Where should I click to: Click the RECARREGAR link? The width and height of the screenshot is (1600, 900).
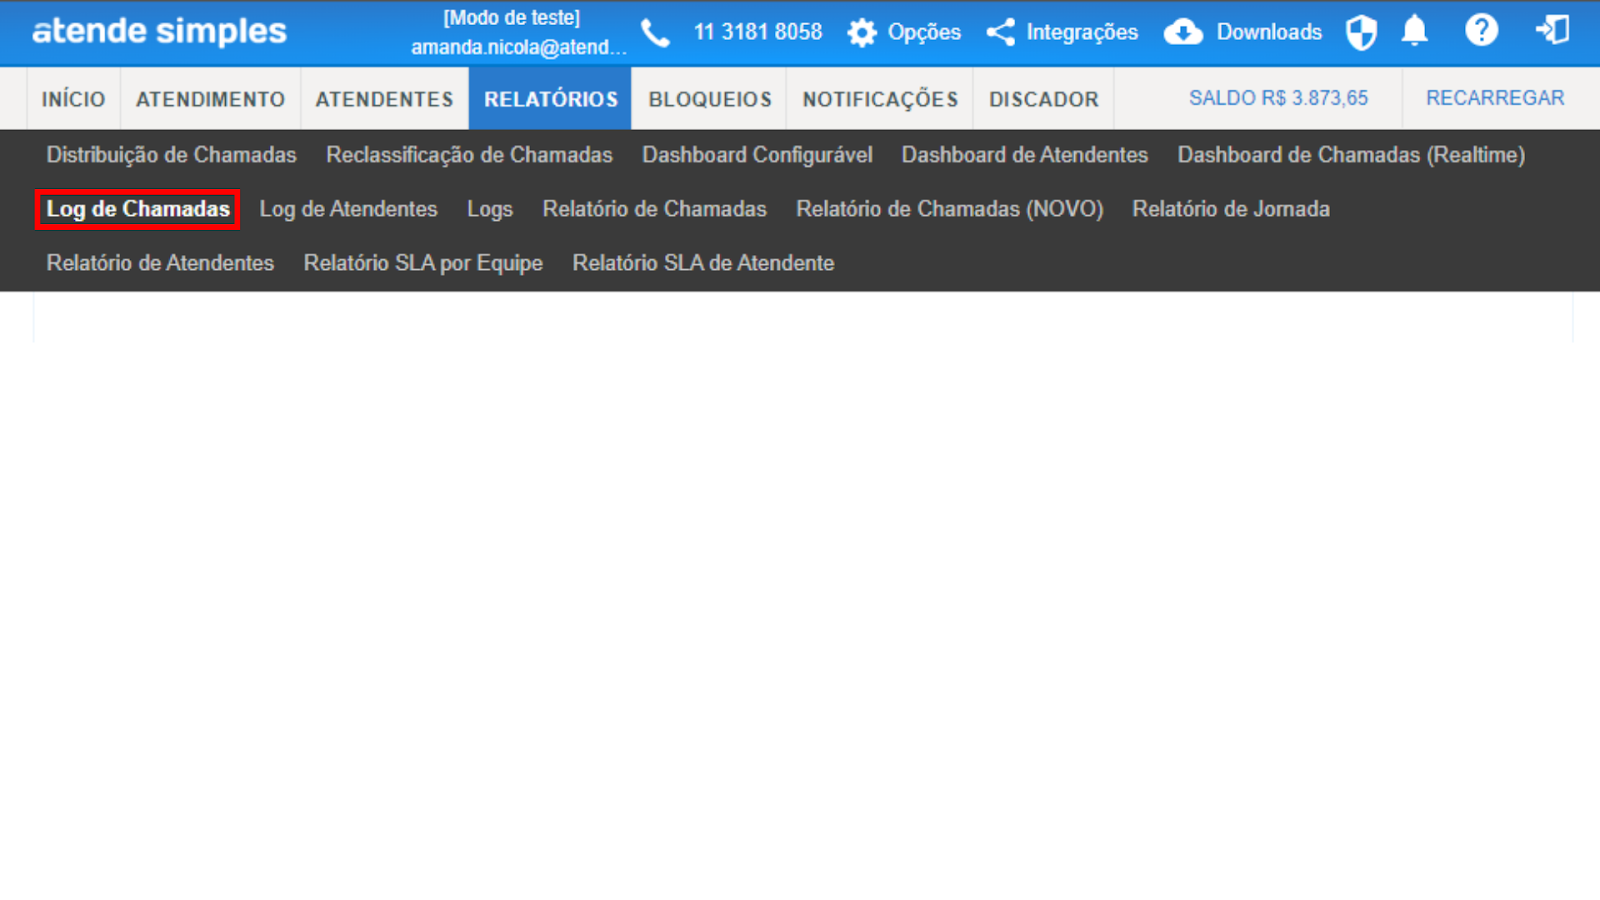point(1495,98)
